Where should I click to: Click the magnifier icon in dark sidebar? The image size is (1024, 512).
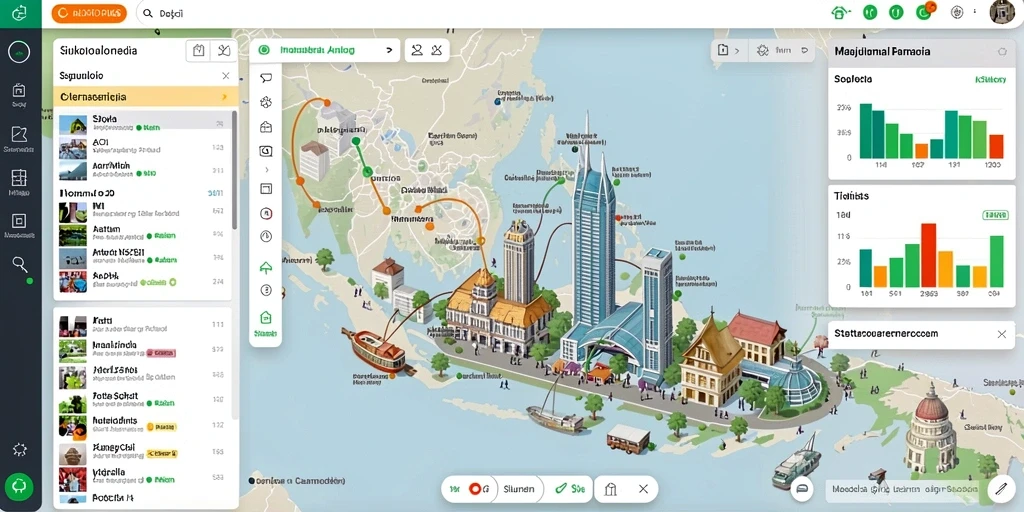click(x=20, y=264)
